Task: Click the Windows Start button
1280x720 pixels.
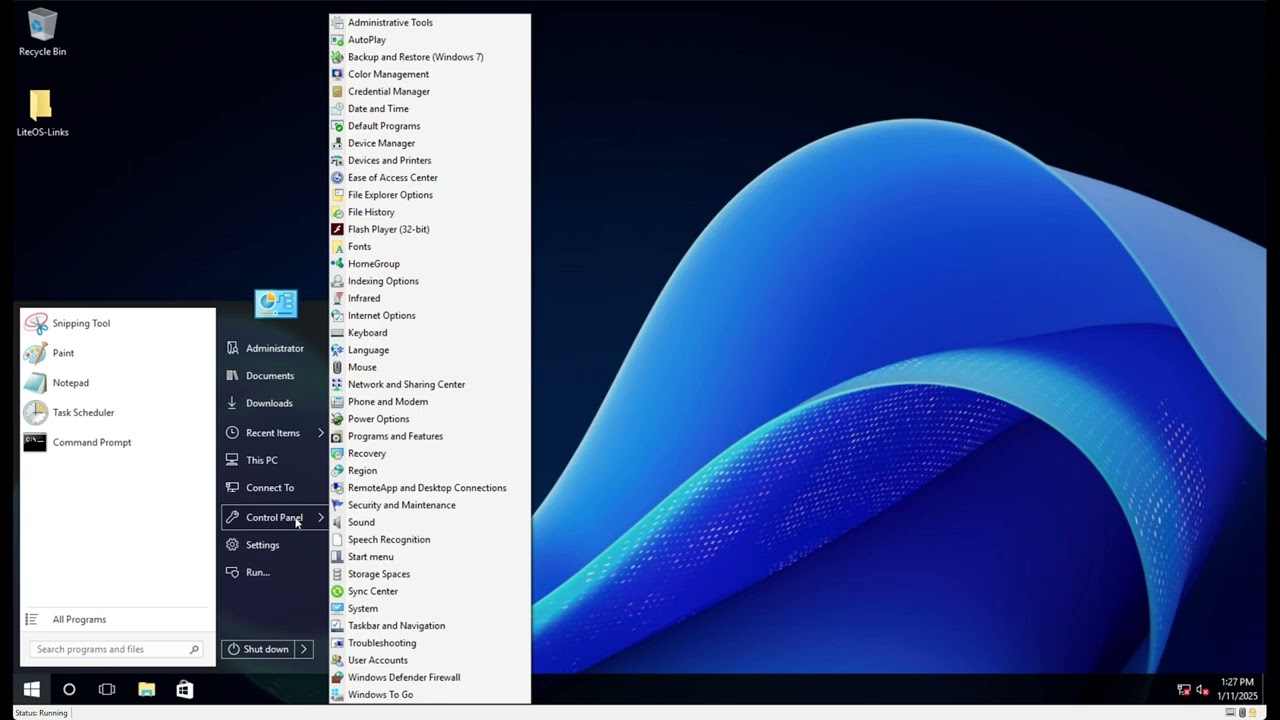Action: pos(31,689)
